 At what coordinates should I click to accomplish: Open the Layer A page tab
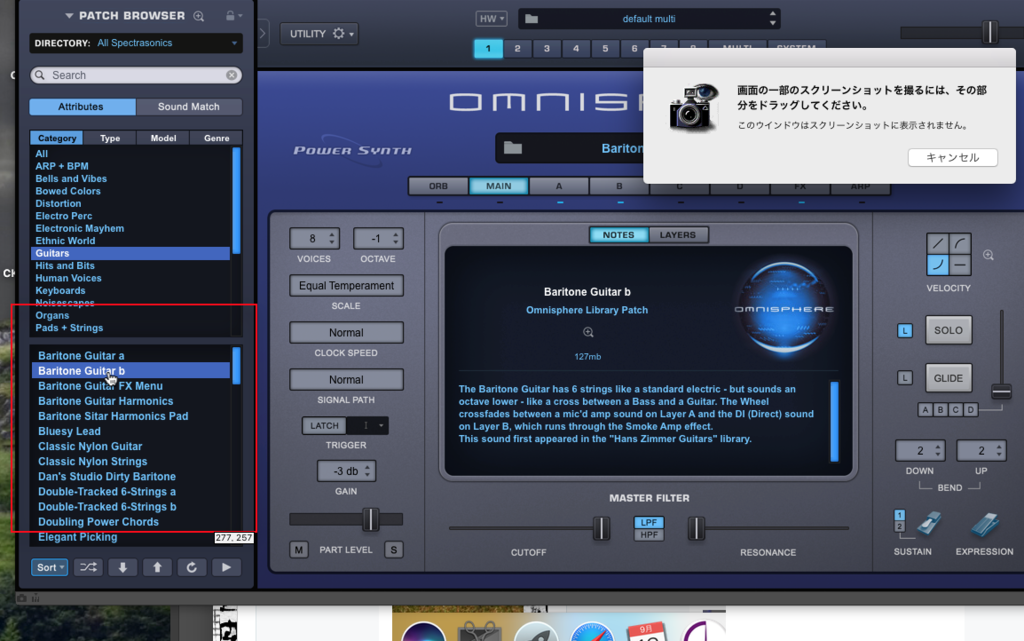[559, 186]
